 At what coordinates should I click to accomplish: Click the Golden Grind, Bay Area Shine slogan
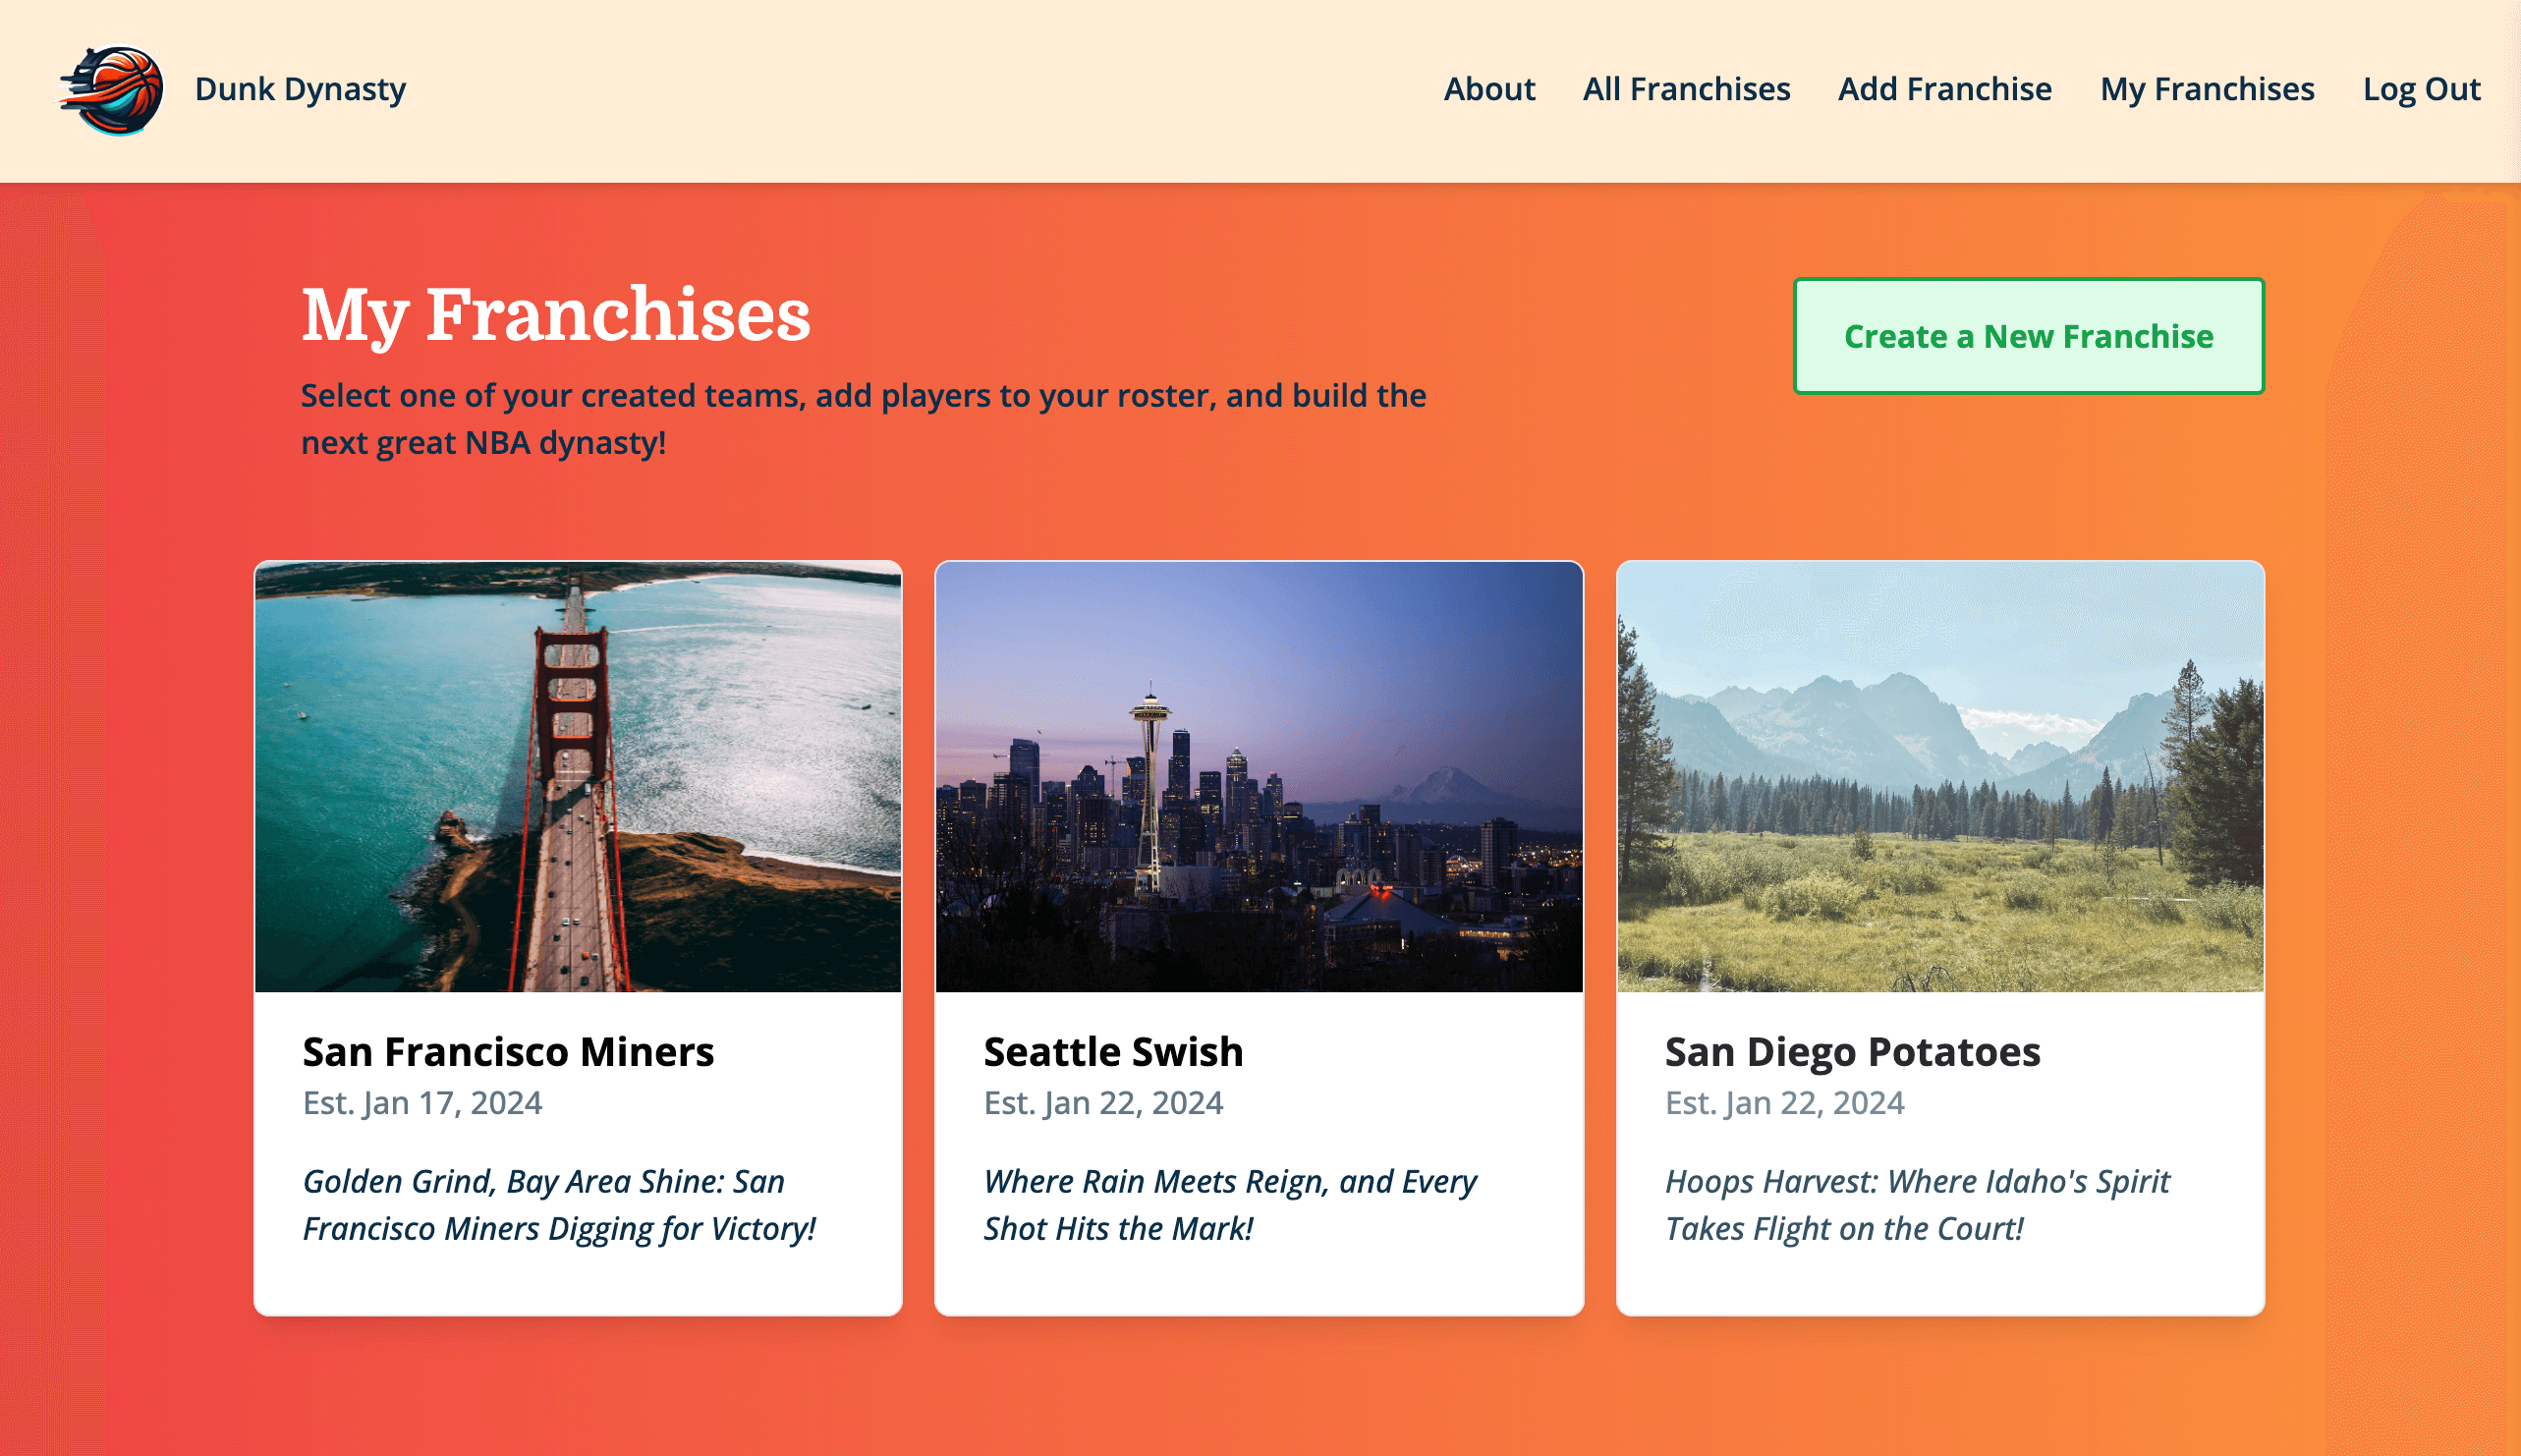click(x=559, y=1205)
